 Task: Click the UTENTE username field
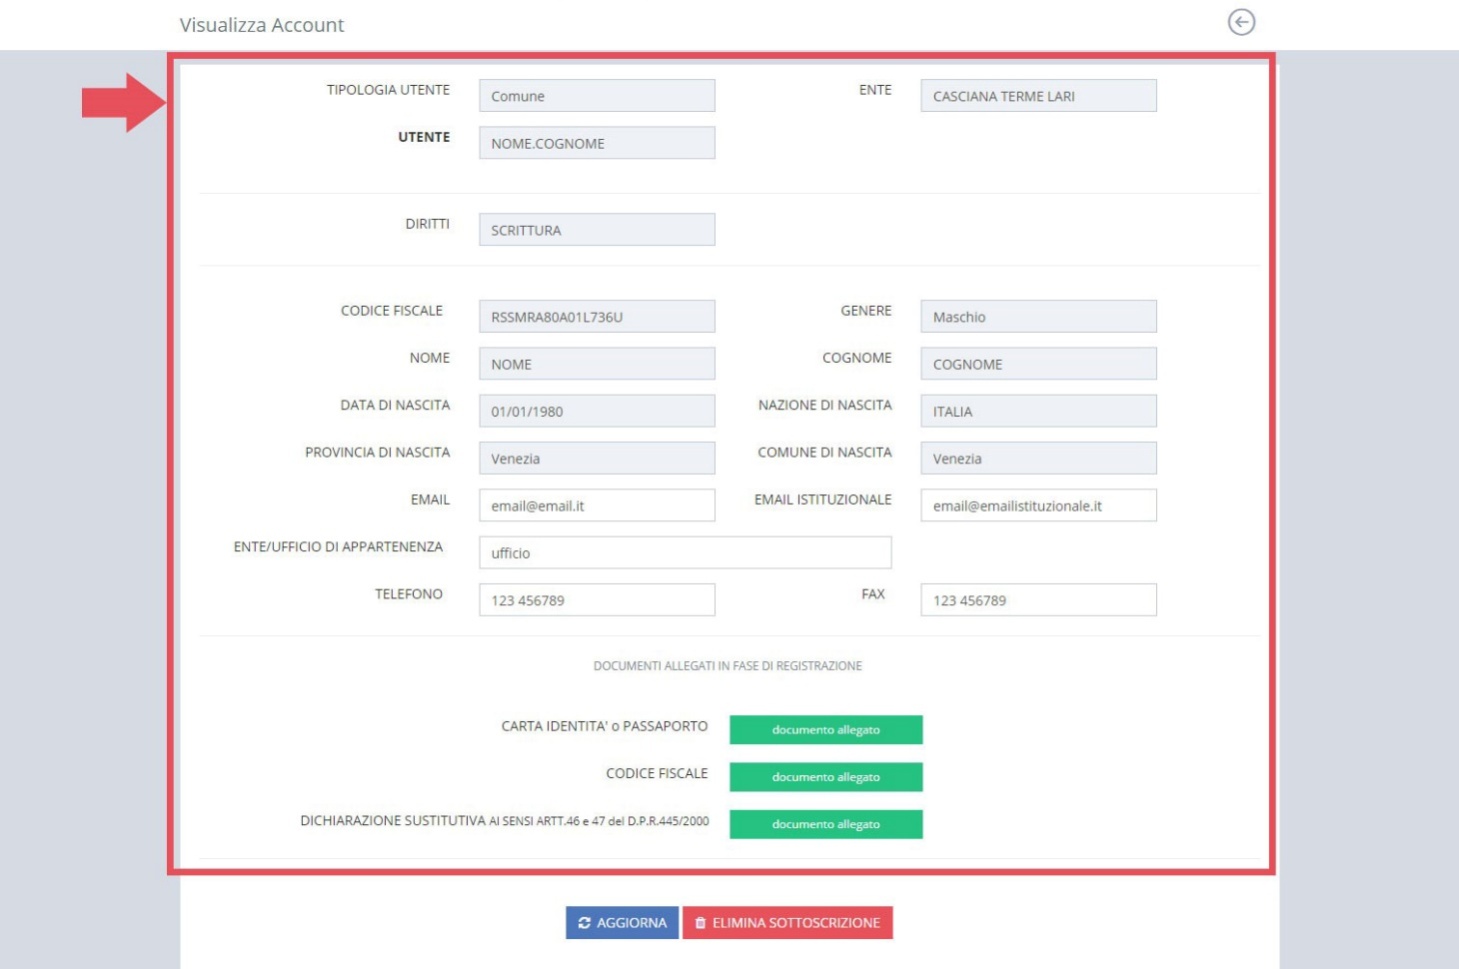click(x=596, y=143)
